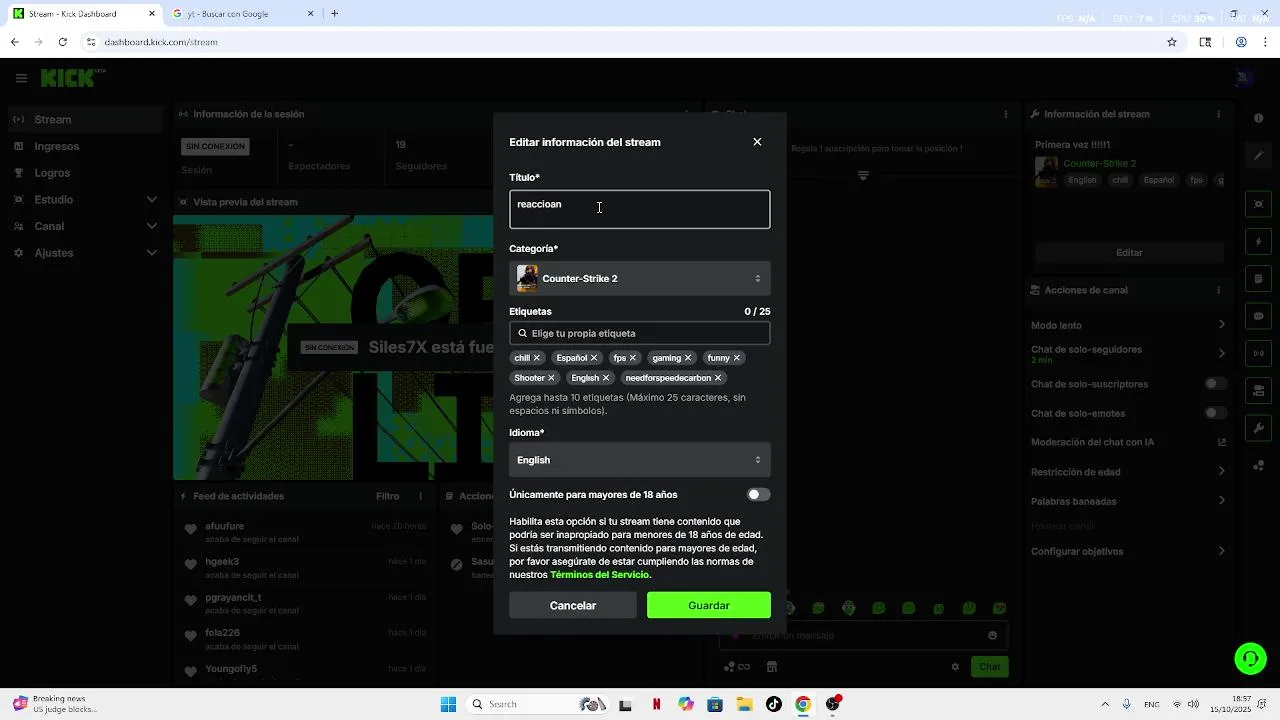The width and height of the screenshot is (1280, 720).
Task: Remove the Español tag
Action: pos(594,358)
